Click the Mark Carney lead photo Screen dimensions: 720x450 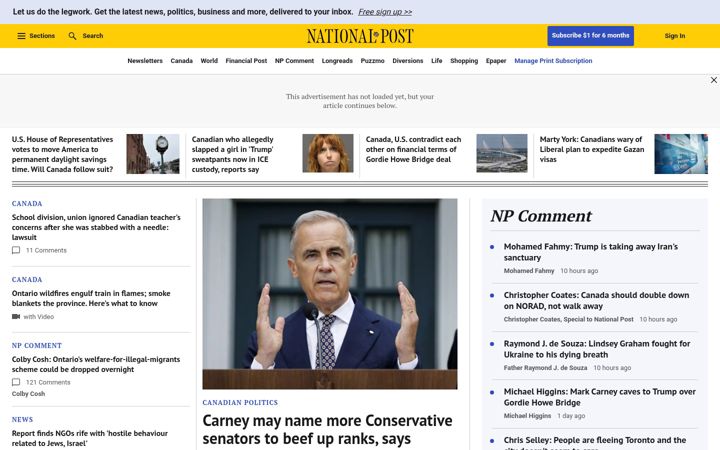330,294
